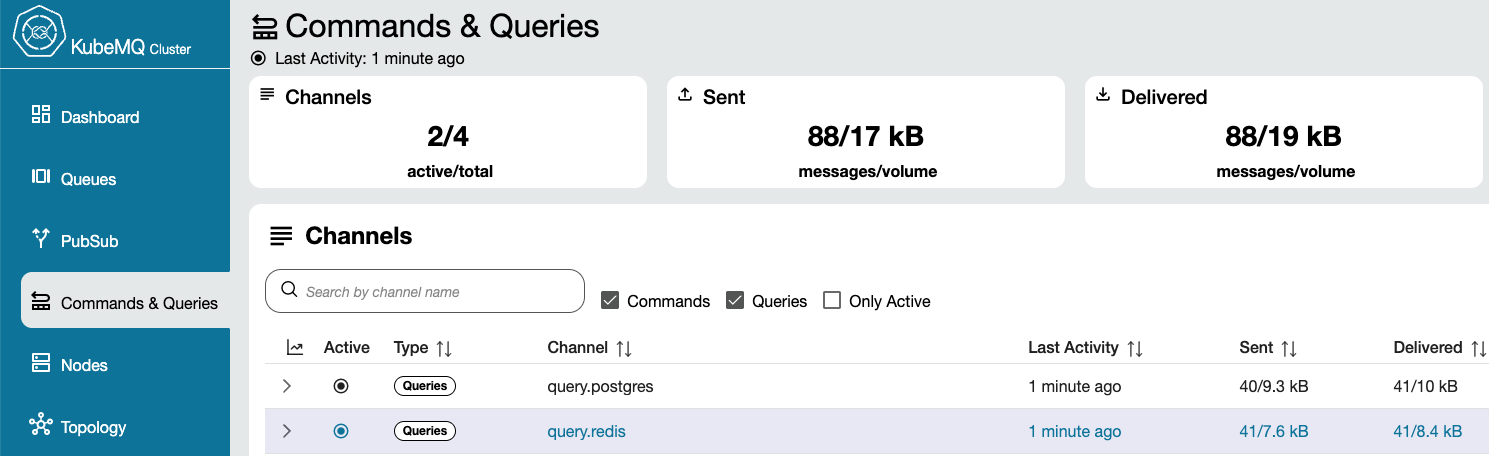
Task: Click the Nodes server icon in sidebar
Action: pyautogui.click(x=41, y=363)
